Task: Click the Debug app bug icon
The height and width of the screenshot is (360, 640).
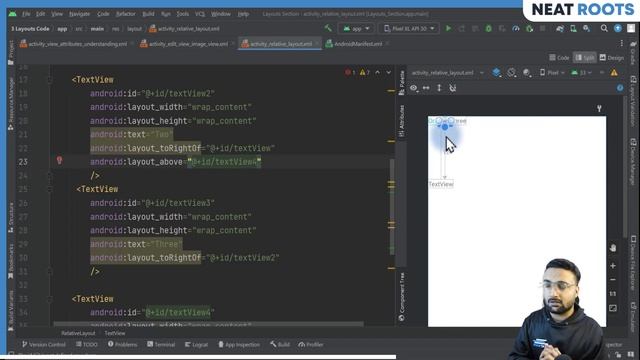Action: [x=488, y=29]
